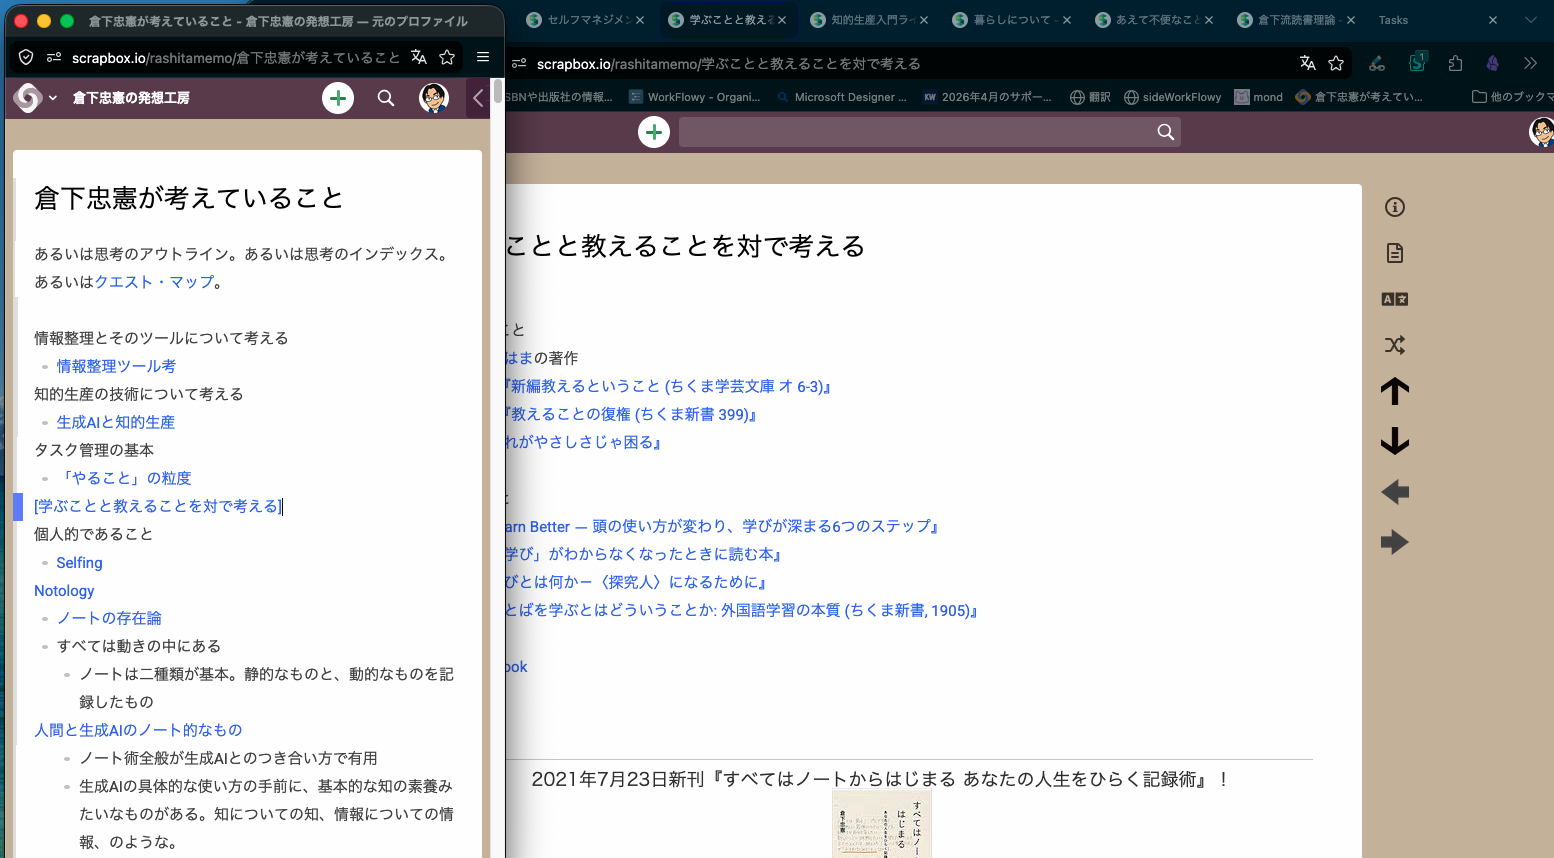This screenshot has height=858, width=1554.
Task: Collapse the side panel with the left chevron
Action: (478, 98)
